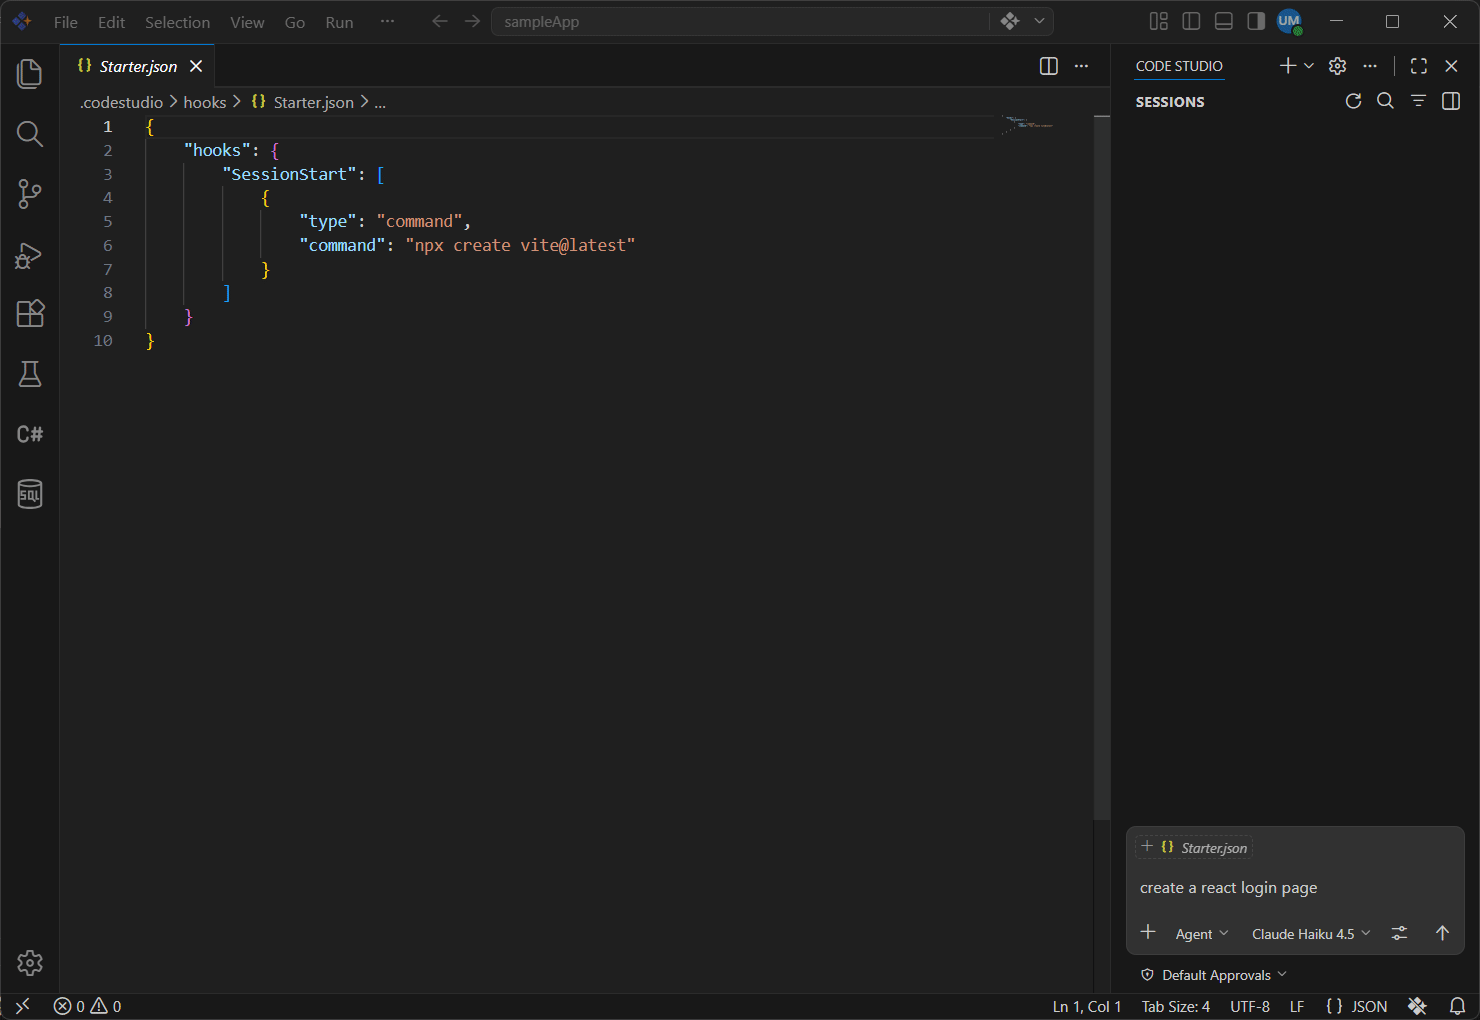1480x1020 pixels.
Task: Open the Testing flask view
Action: point(30,374)
